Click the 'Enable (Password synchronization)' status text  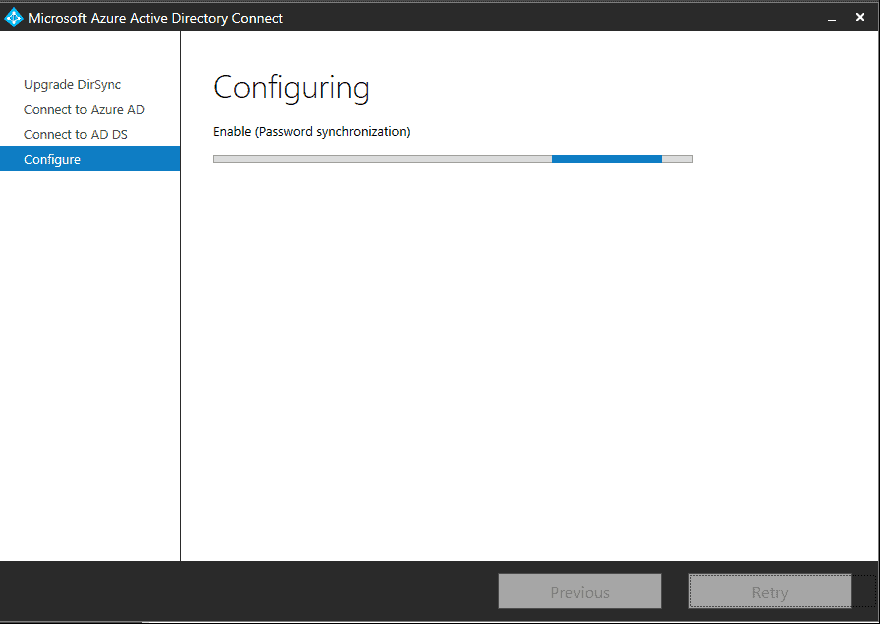coord(311,132)
